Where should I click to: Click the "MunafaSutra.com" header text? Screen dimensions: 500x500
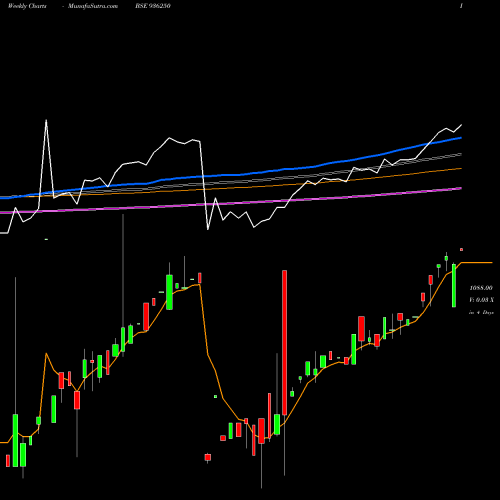click(x=93, y=6)
